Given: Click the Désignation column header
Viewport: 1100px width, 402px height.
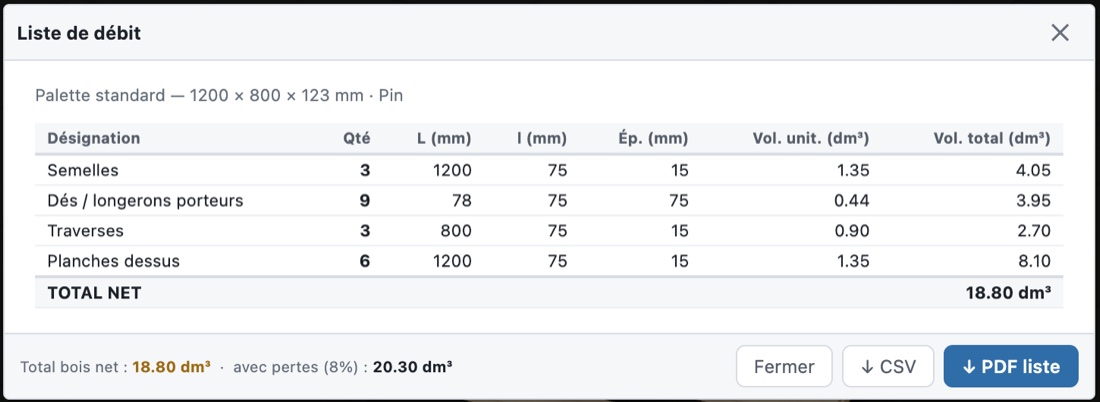Looking at the screenshot, I should 93,138.
